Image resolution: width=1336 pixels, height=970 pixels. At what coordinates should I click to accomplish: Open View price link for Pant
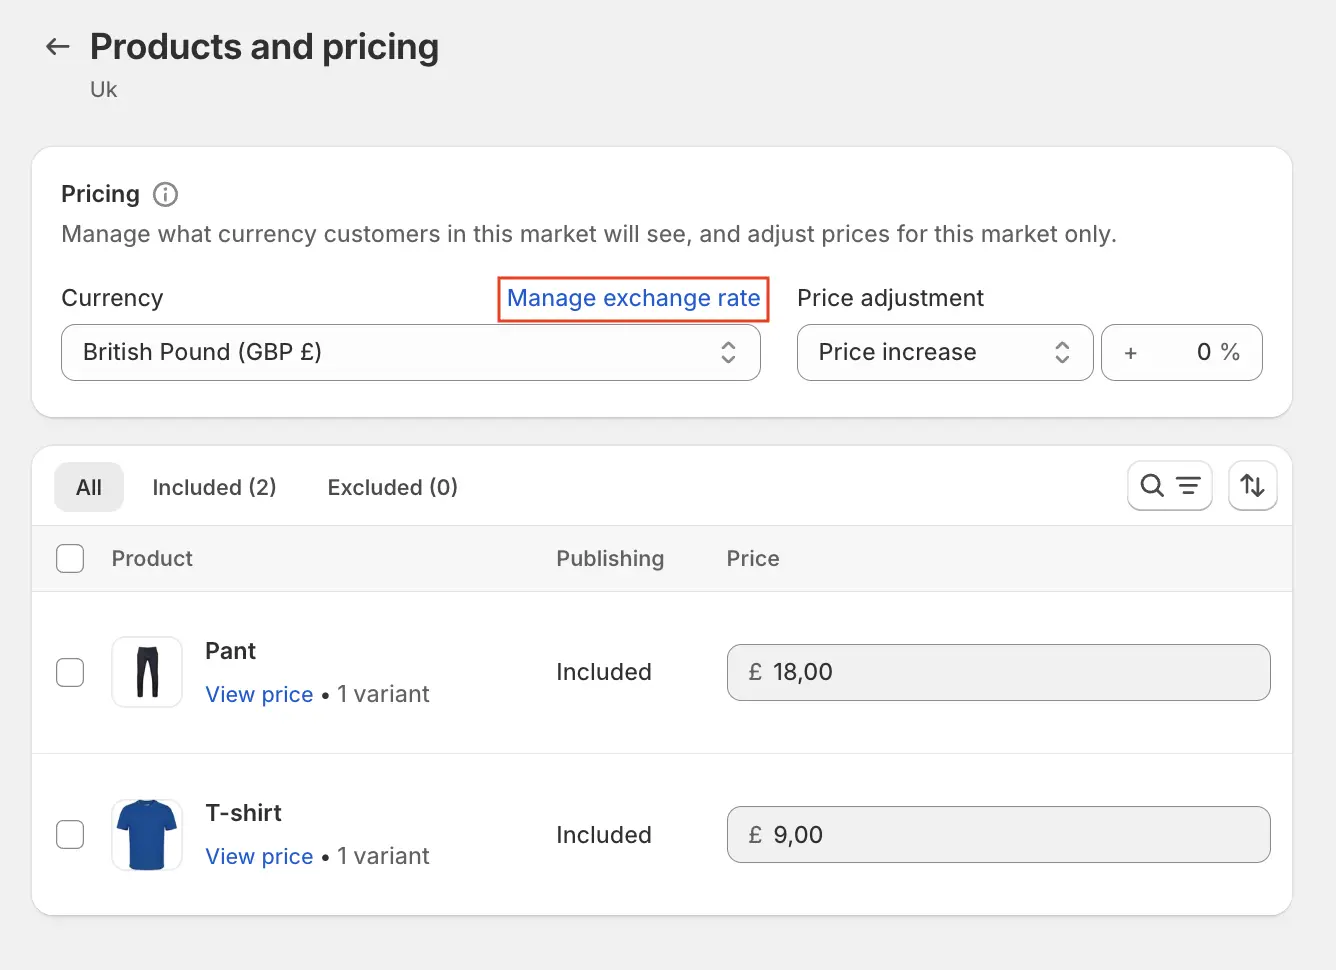259,695
